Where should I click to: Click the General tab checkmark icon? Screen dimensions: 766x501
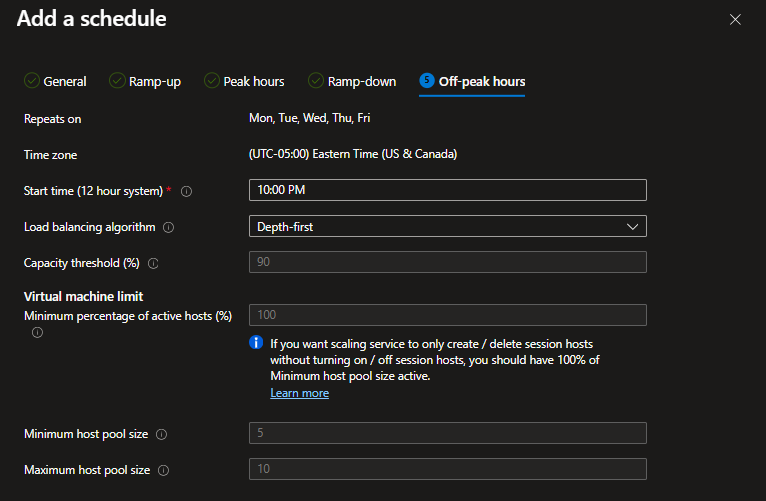click(x=32, y=81)
